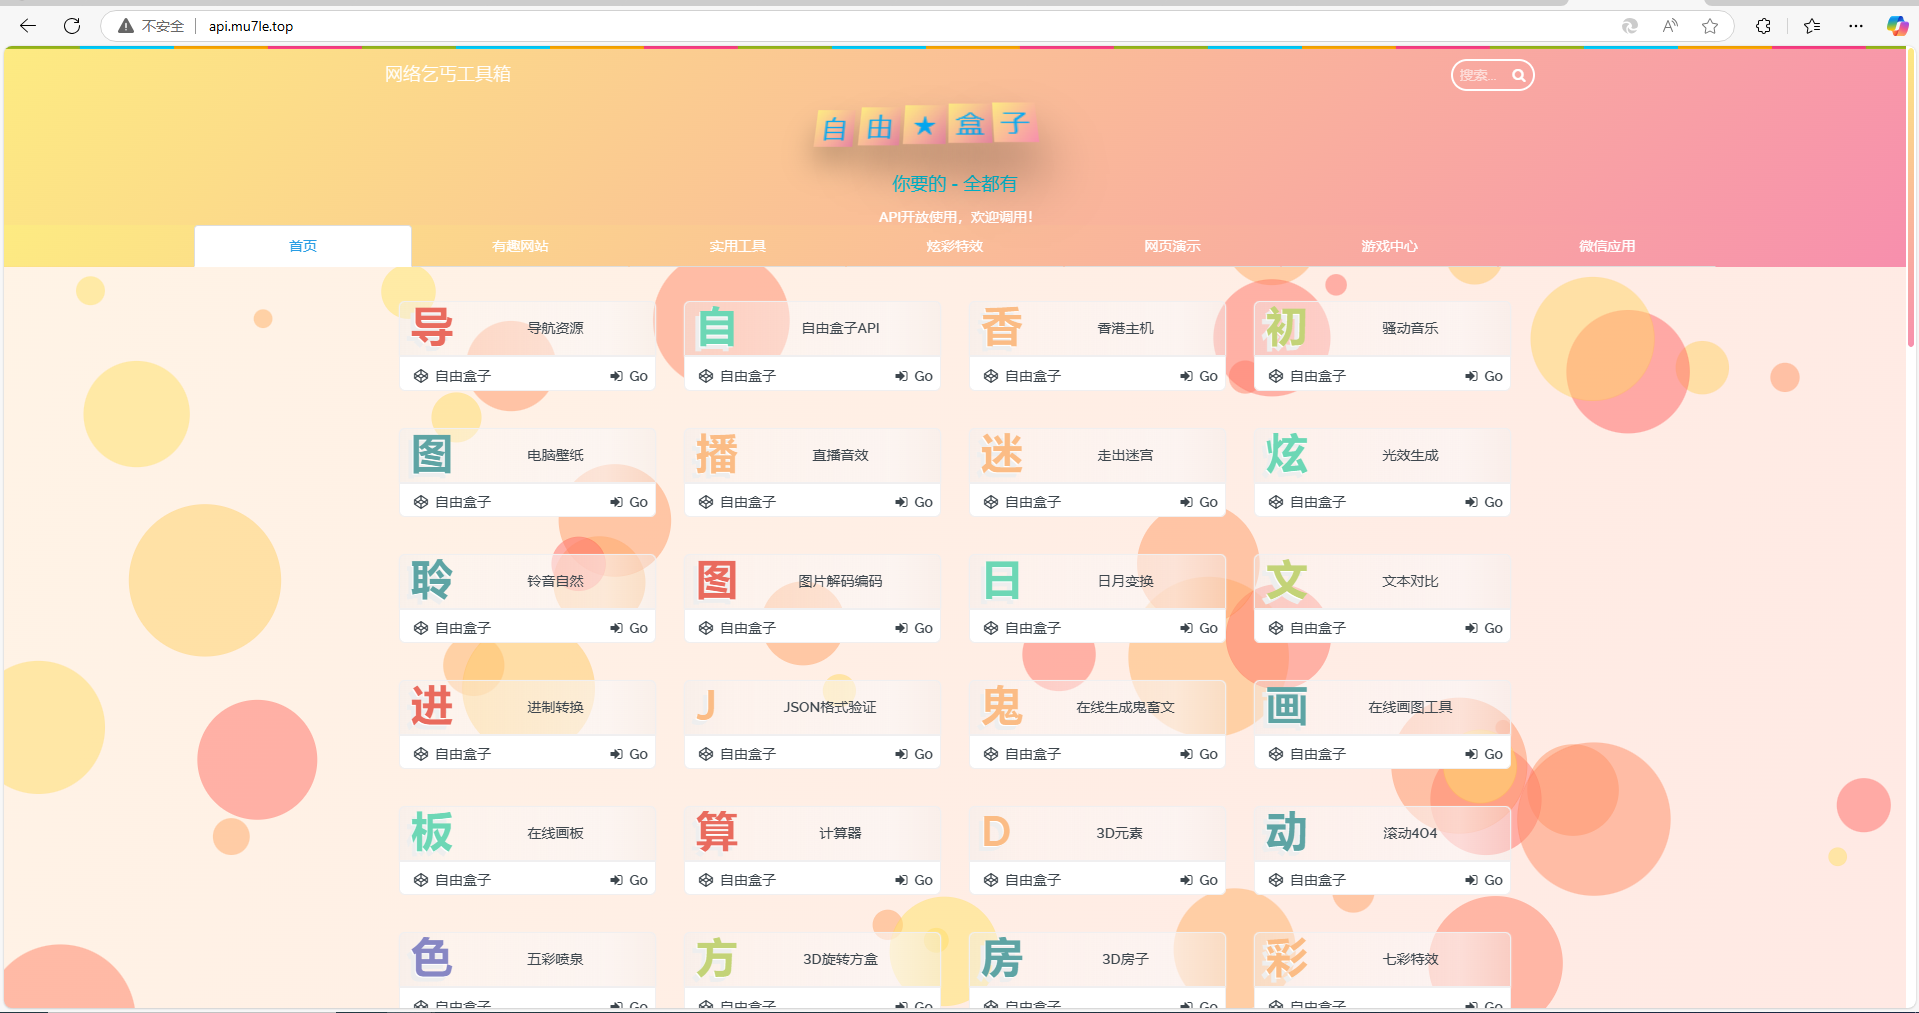
Task: Click the 图 icon on 电脑壁纸 card
Action: [x=431, y=453]
